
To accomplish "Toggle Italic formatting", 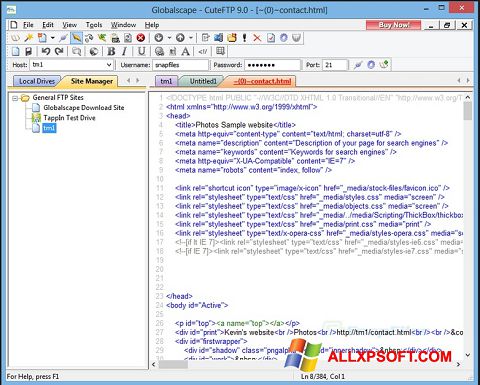I will [x=124, y=51].
